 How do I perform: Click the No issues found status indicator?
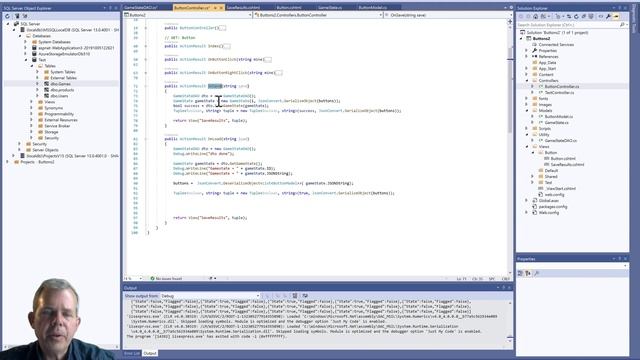pos(166,278)
